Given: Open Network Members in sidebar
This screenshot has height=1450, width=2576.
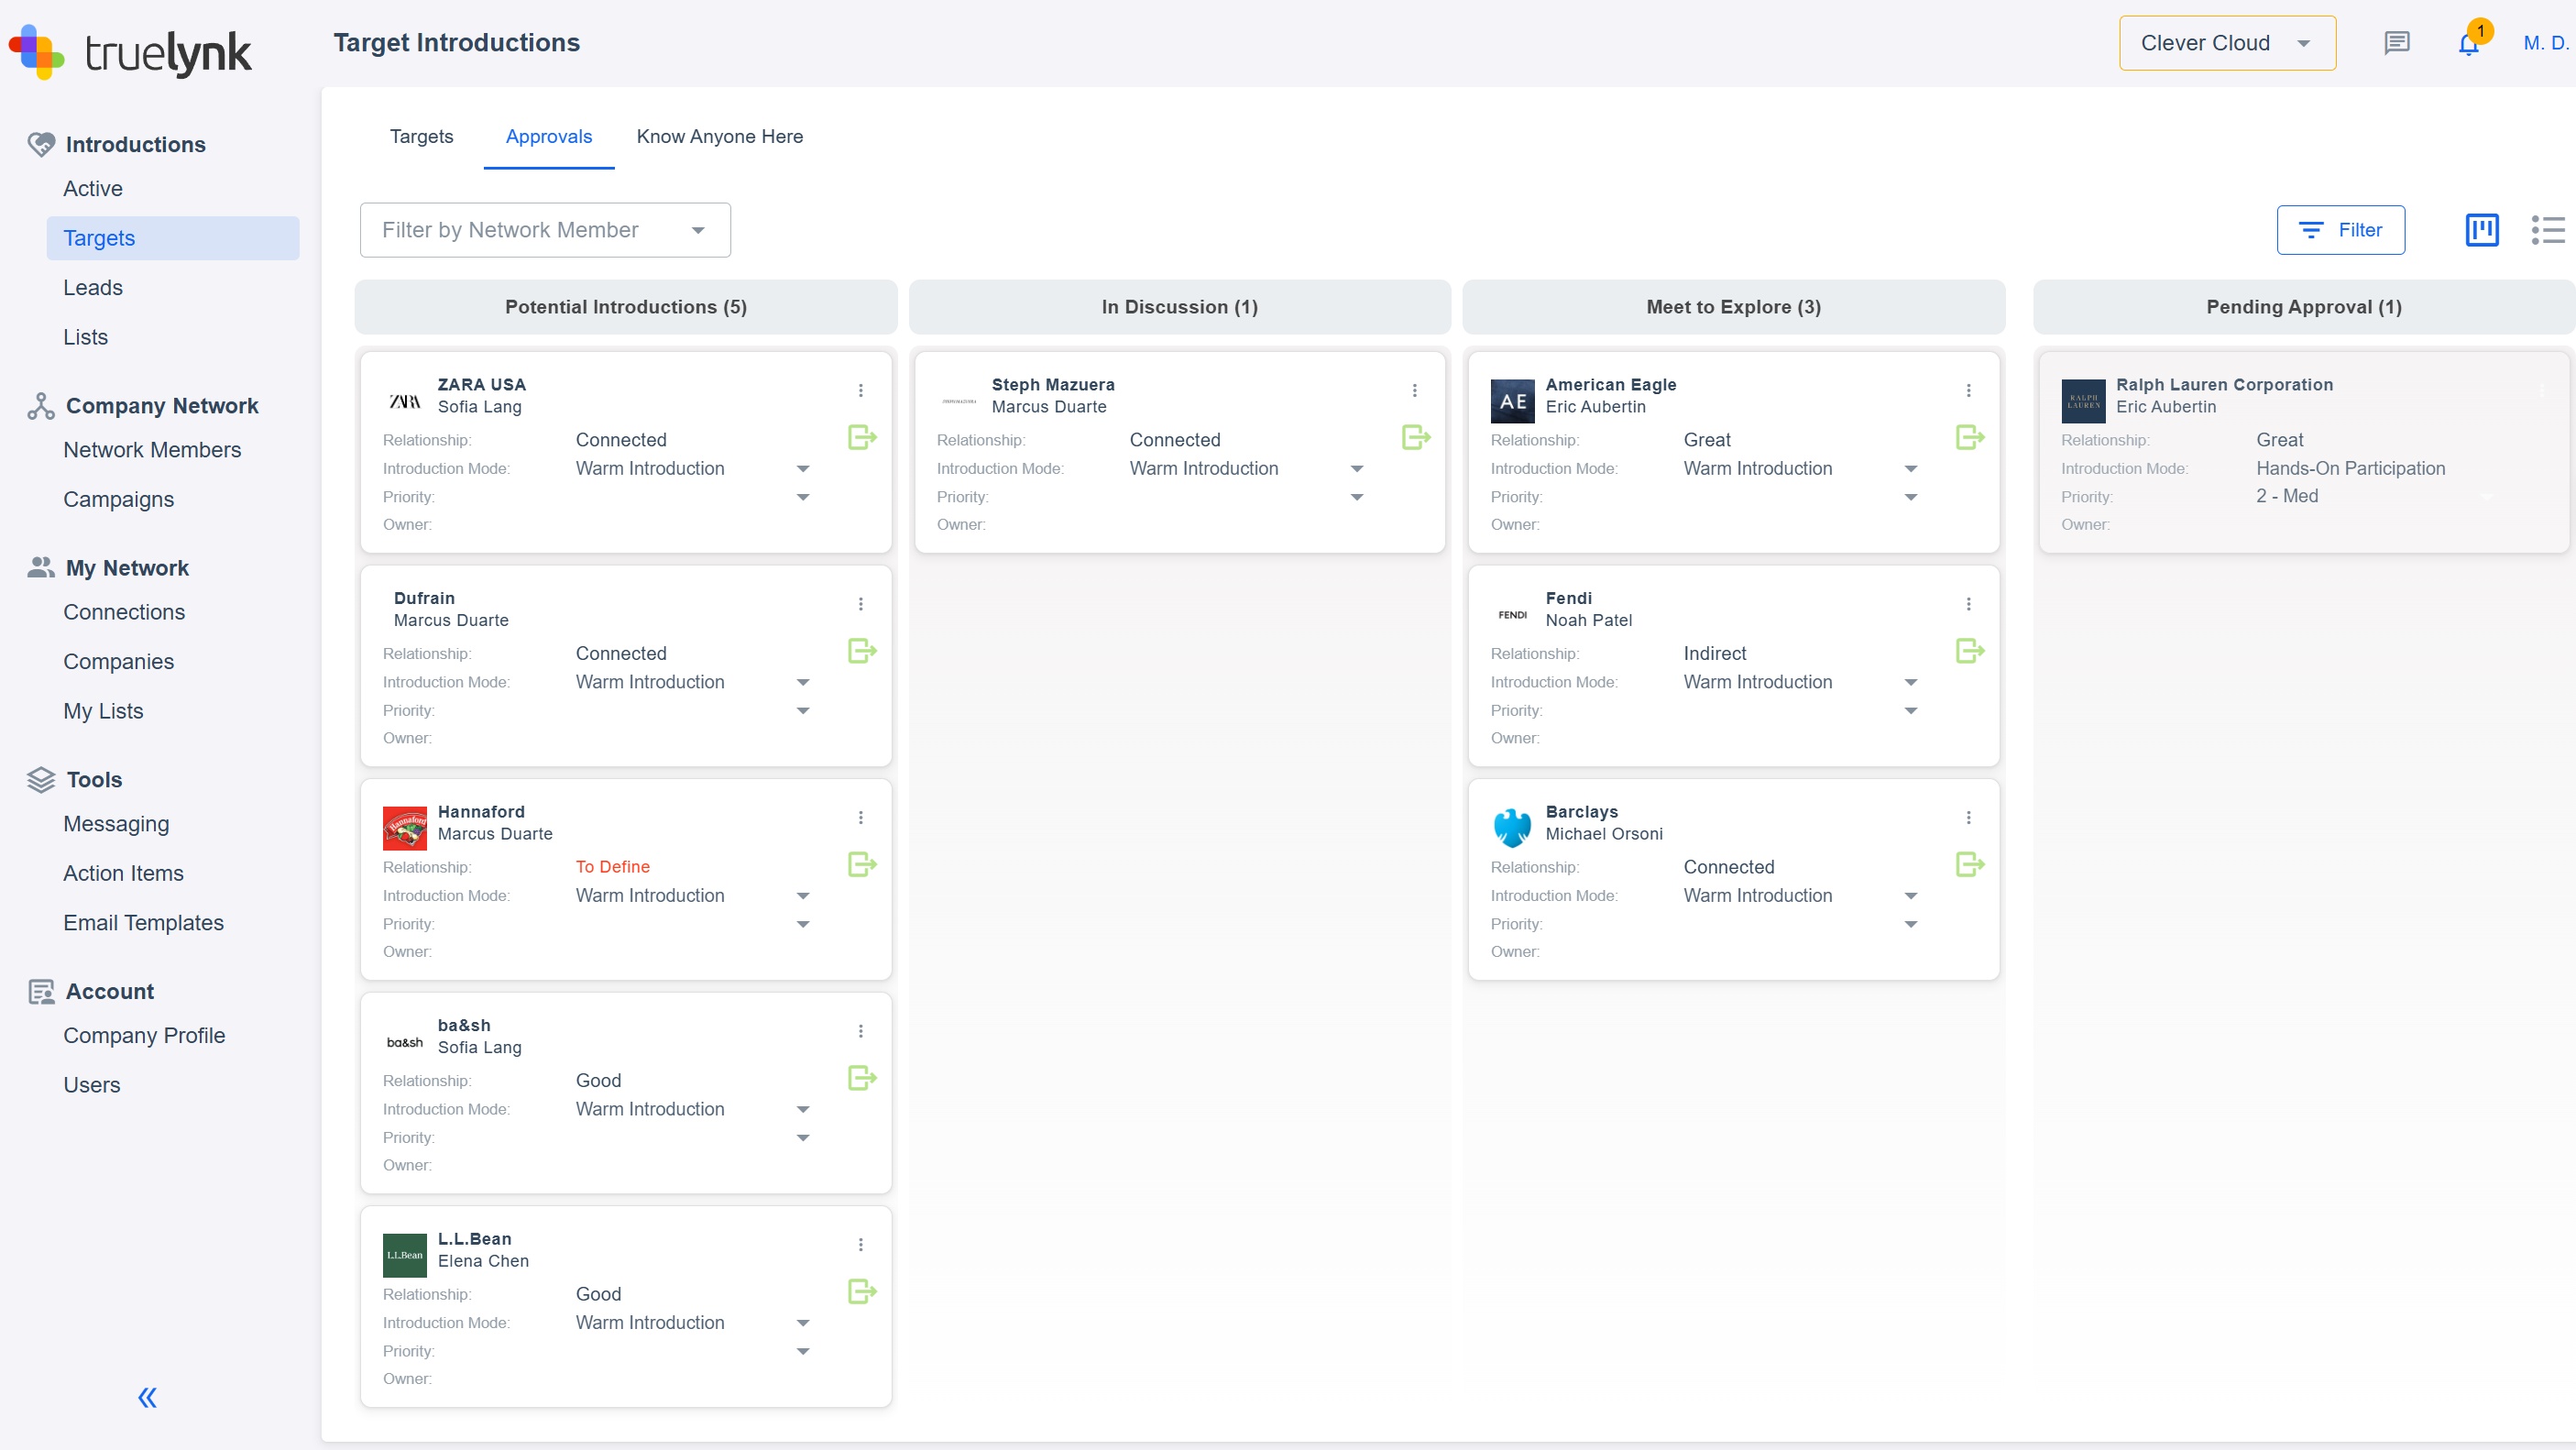Looking at the screenshot, I should click(152, 450).
